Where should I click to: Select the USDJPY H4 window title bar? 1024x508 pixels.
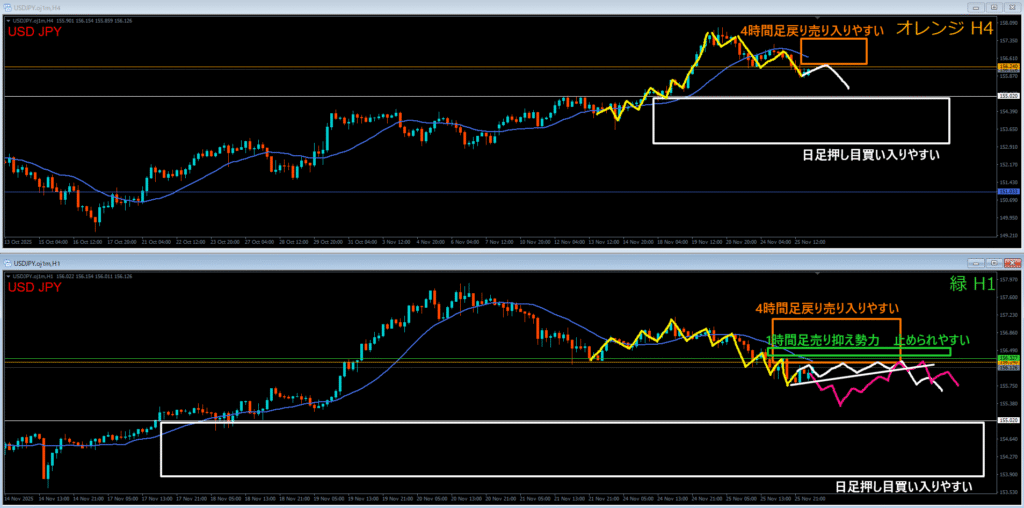500,8
